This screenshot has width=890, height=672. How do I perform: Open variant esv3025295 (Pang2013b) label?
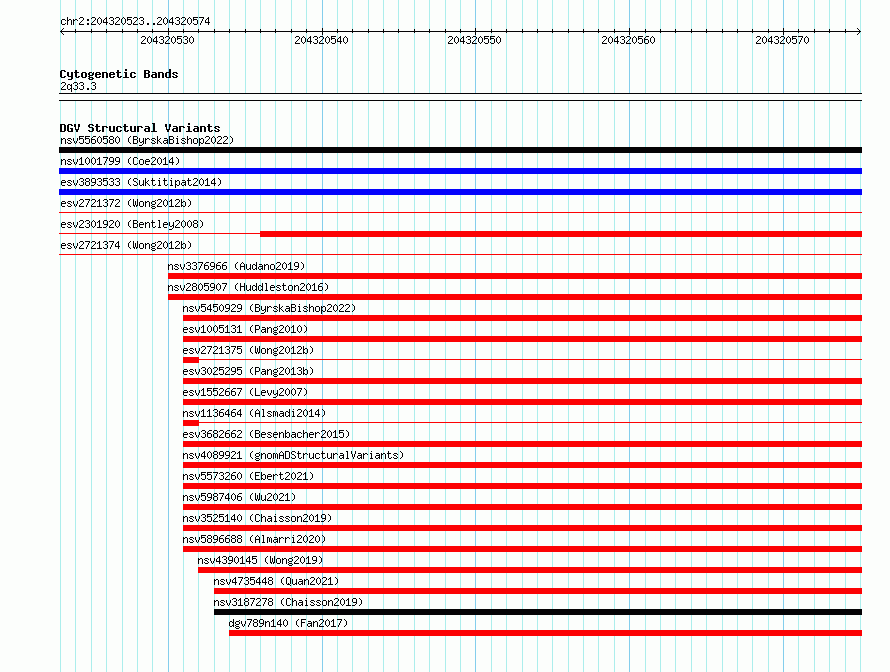[248, 371]
